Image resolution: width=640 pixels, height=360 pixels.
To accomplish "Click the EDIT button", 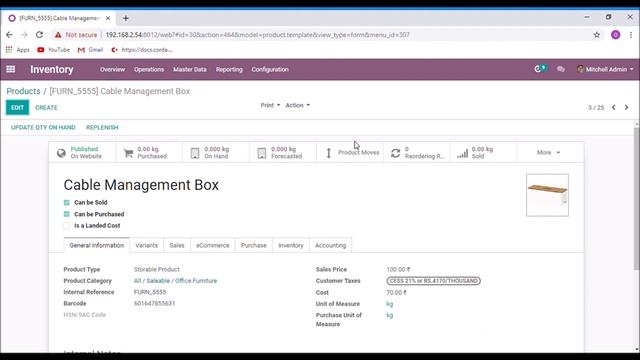I will point(17,107).
